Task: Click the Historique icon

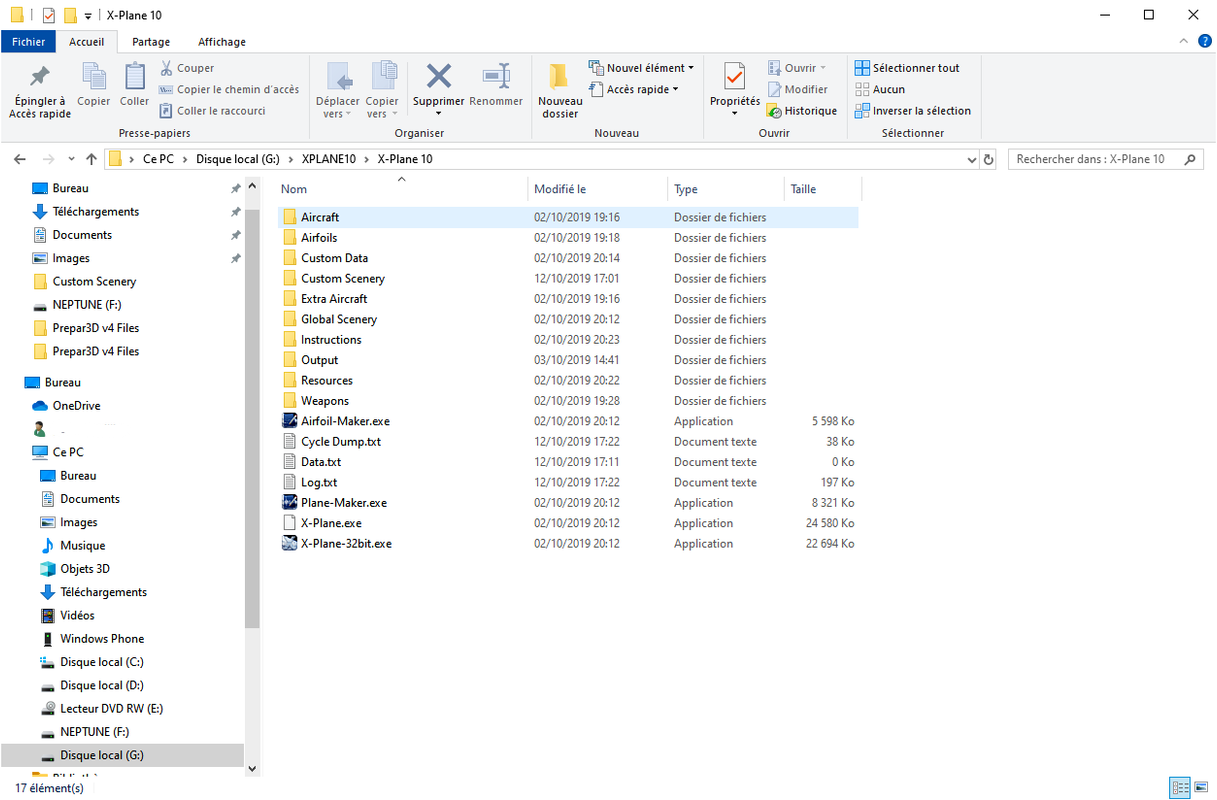Action: click(774, 111)
